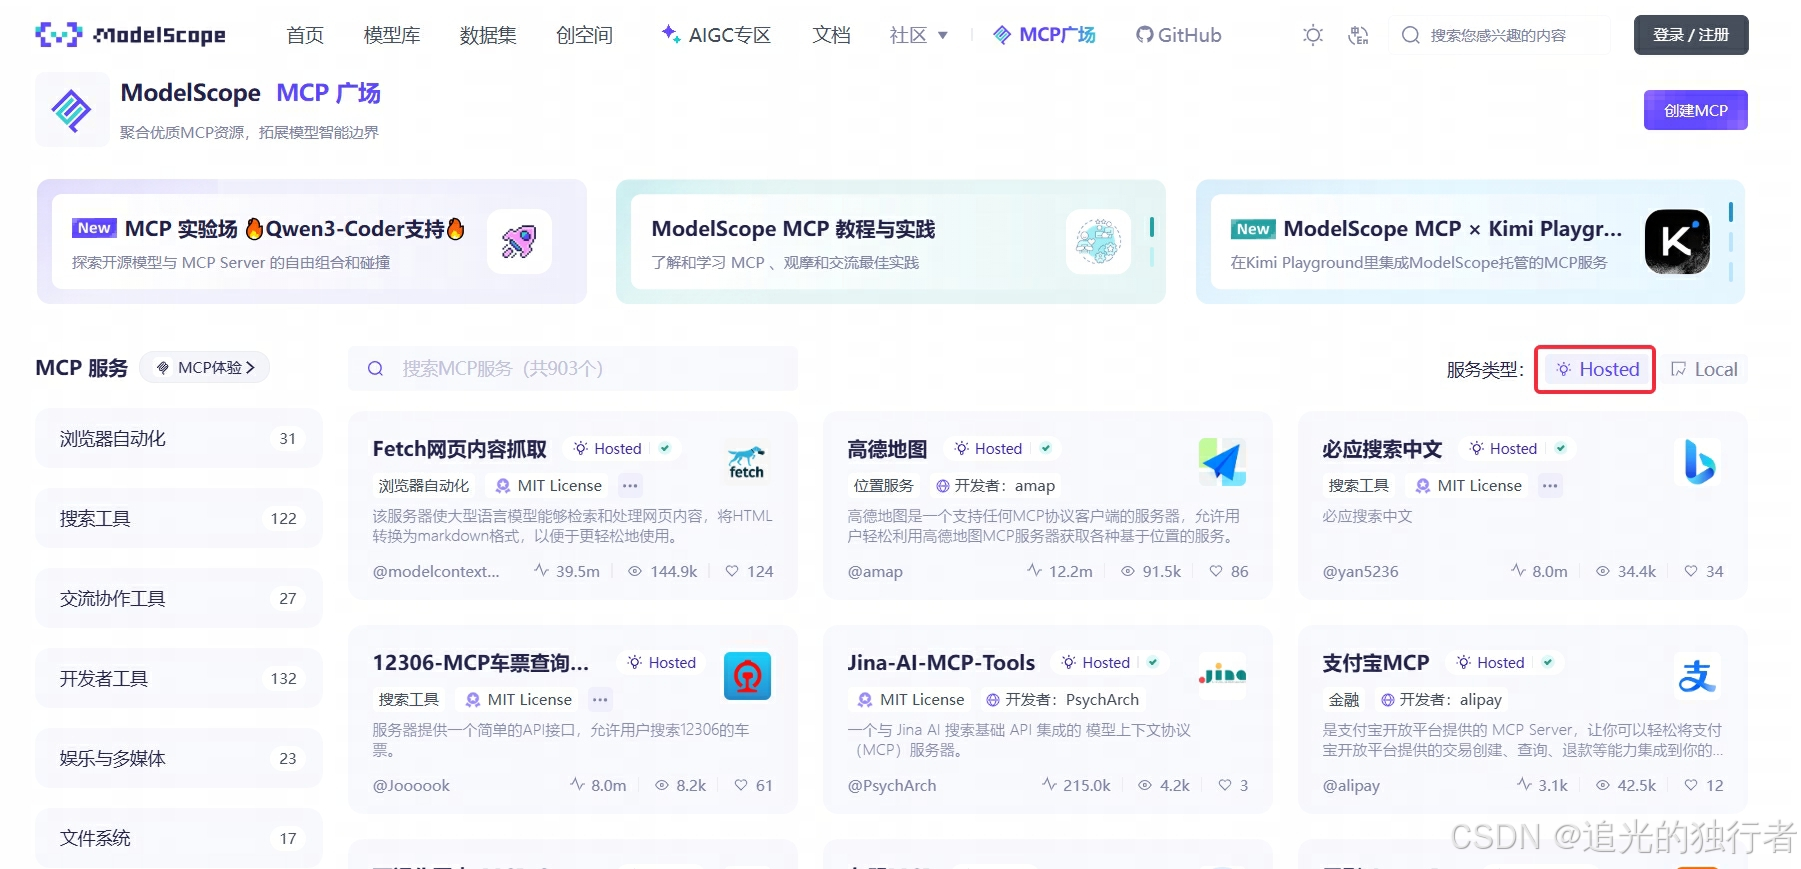Like the 高德地图 service heart icon
1801x869 pixels.
(1216, 571)
